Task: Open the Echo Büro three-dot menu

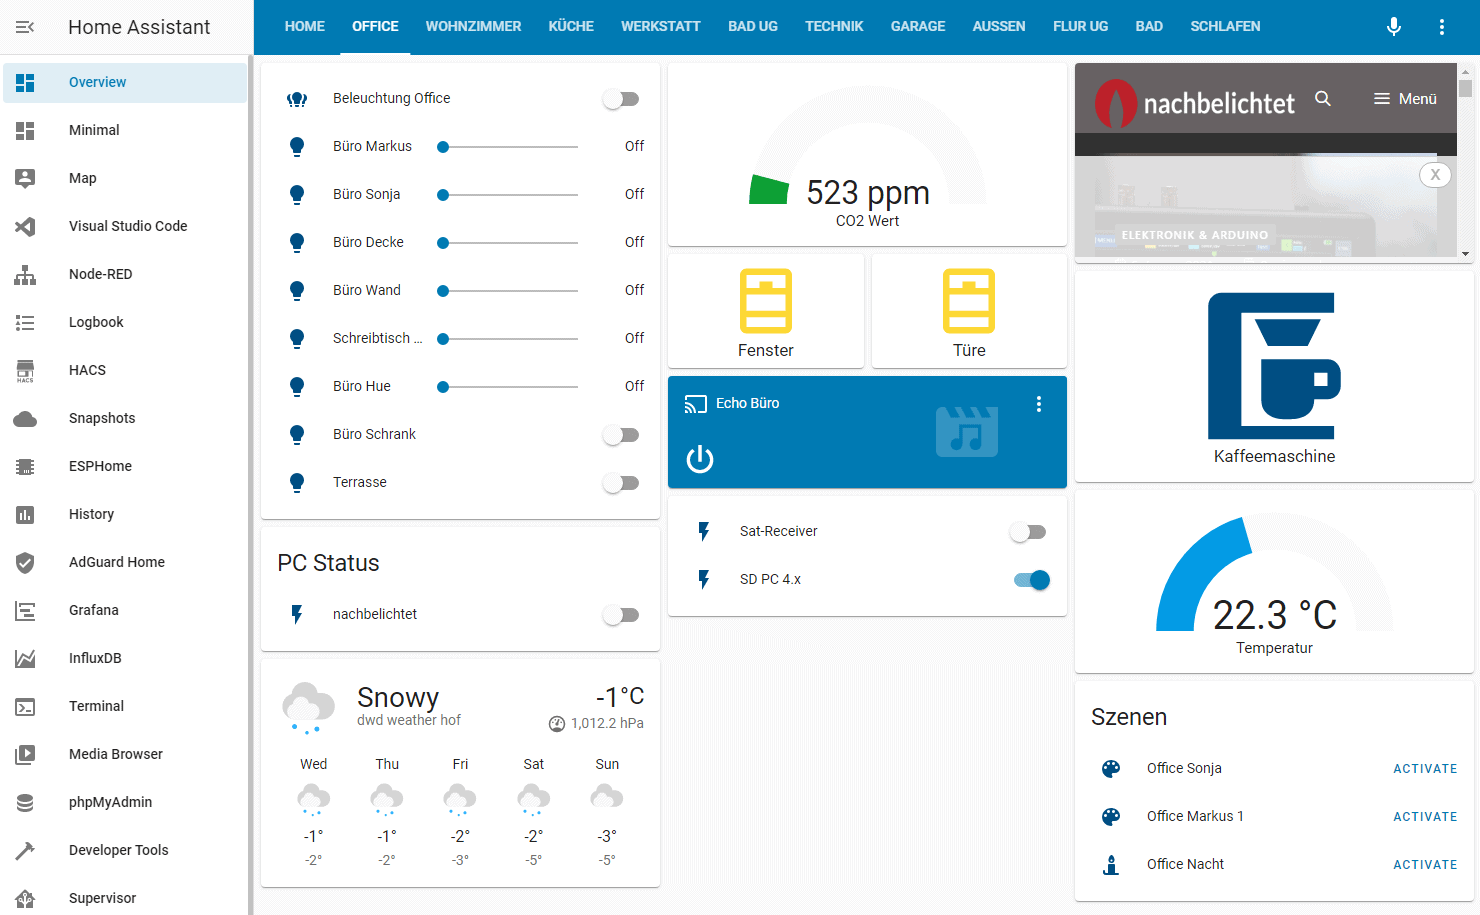Action: point(1039,404)
